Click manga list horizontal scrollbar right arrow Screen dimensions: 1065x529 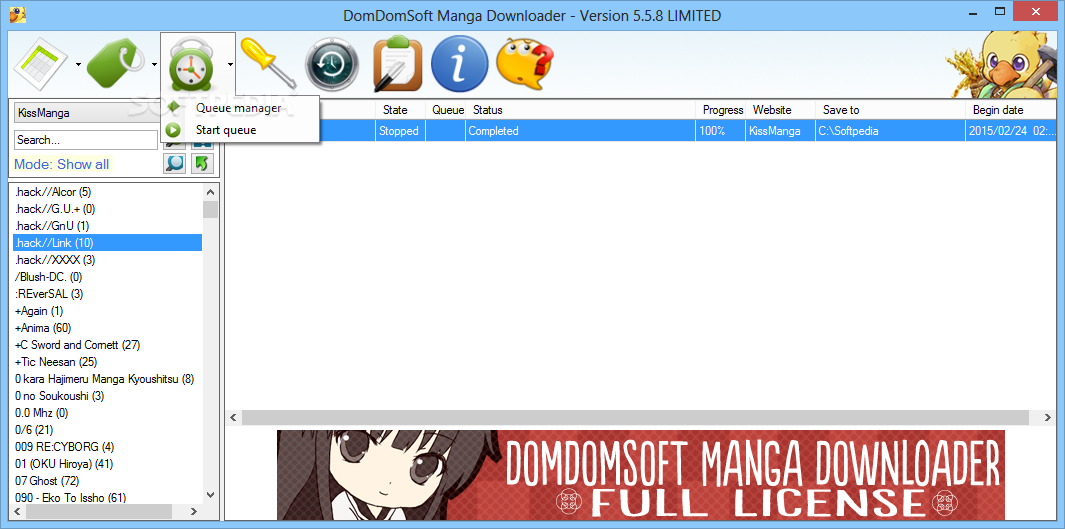tap(194, 511)
